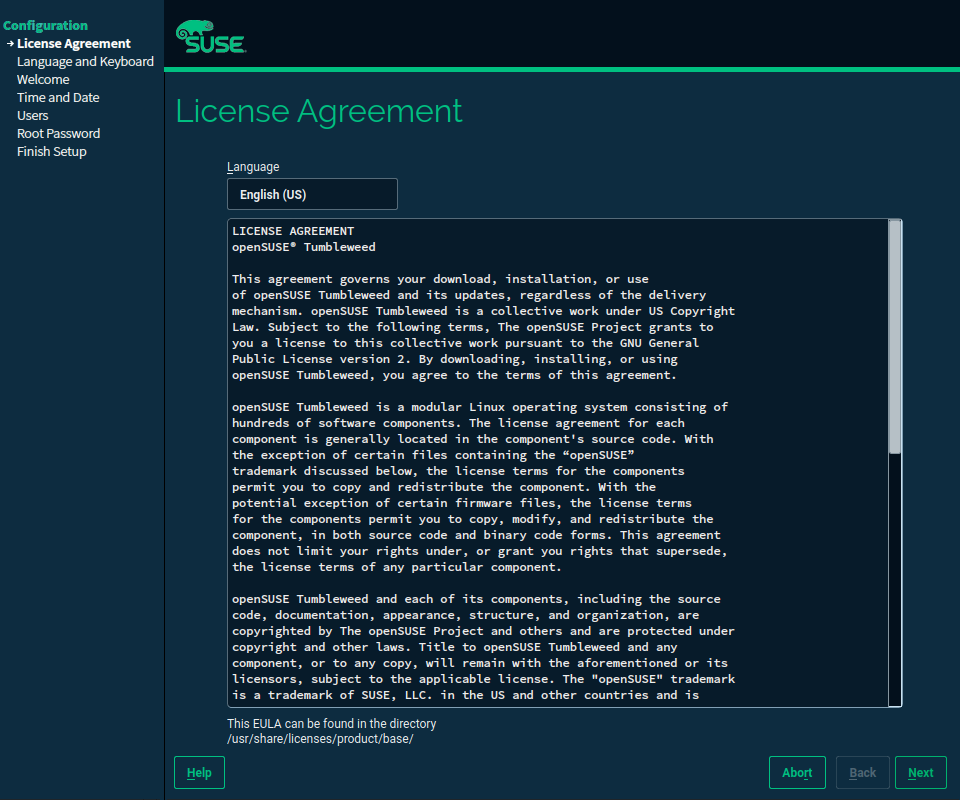Click the greyed-out Back button
960x800 pixels.
point(862,773)
